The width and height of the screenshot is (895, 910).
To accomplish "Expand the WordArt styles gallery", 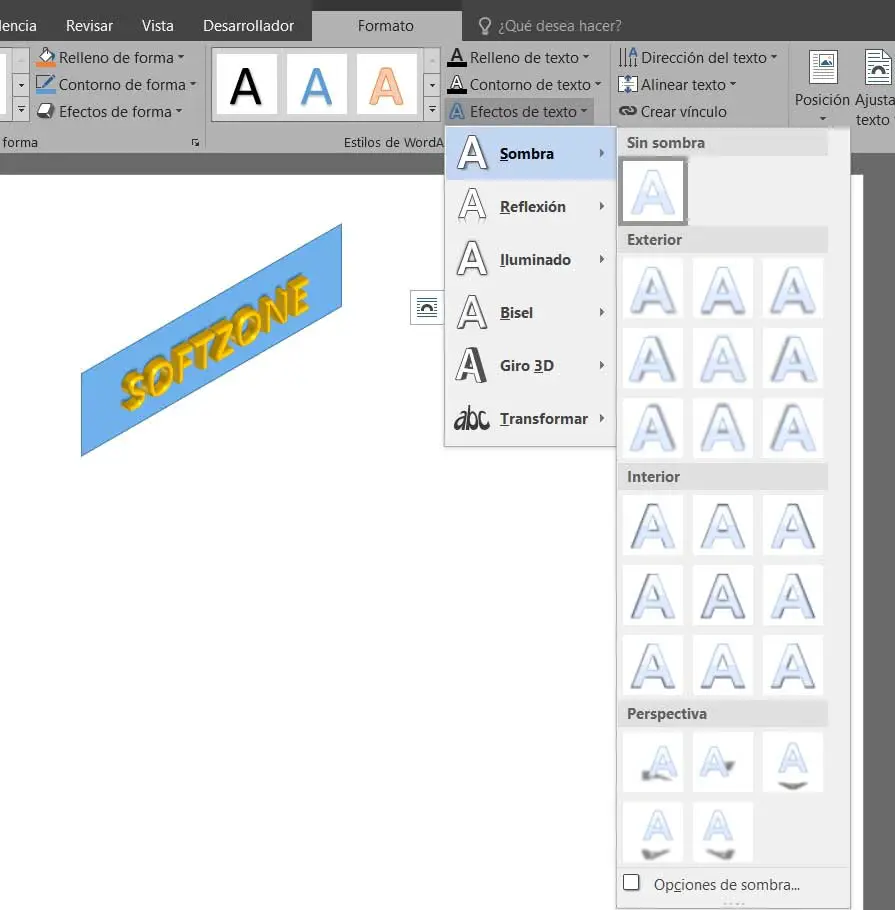I will [432, 109].
